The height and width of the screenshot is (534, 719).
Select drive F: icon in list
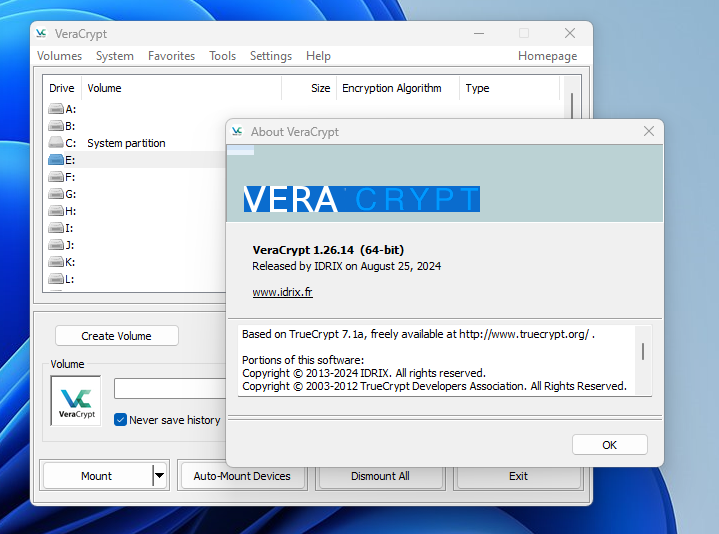(x=56, y=177)
